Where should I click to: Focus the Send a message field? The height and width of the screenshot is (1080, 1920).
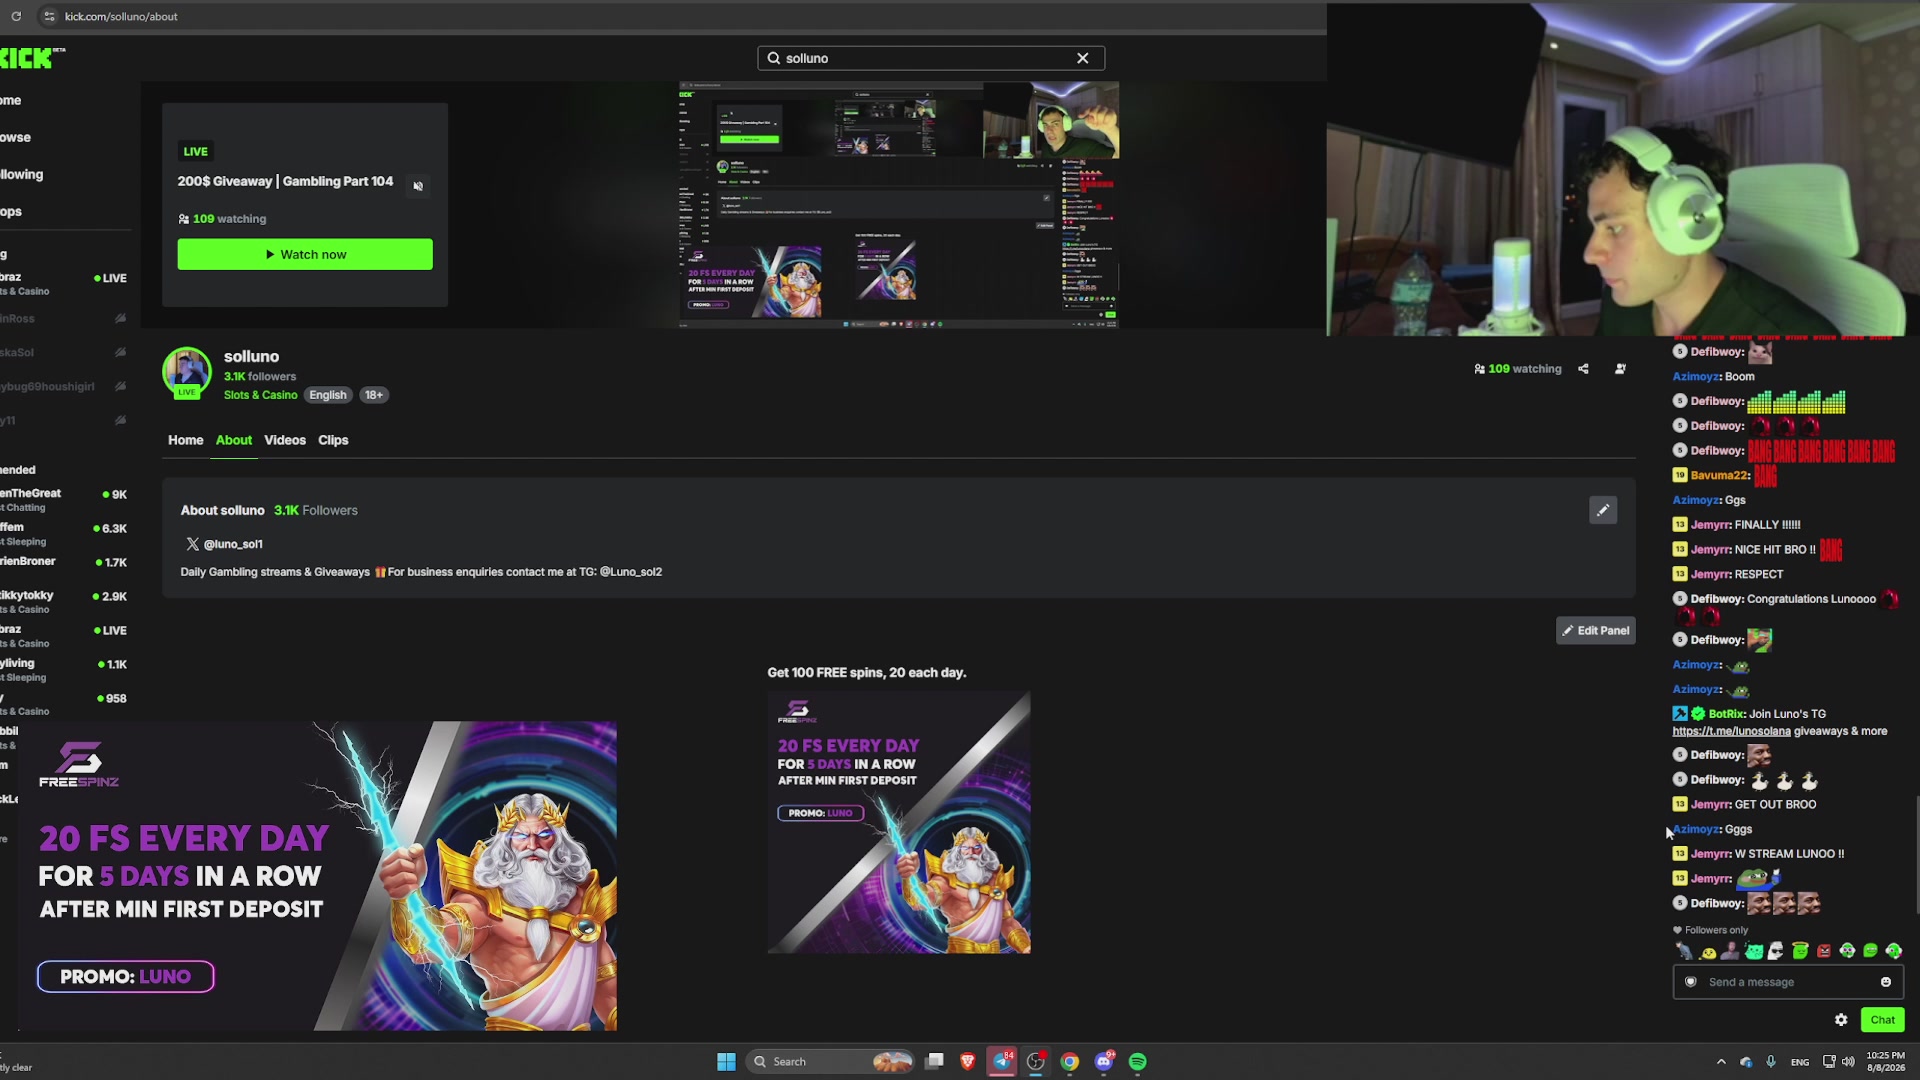[1789, 982]
